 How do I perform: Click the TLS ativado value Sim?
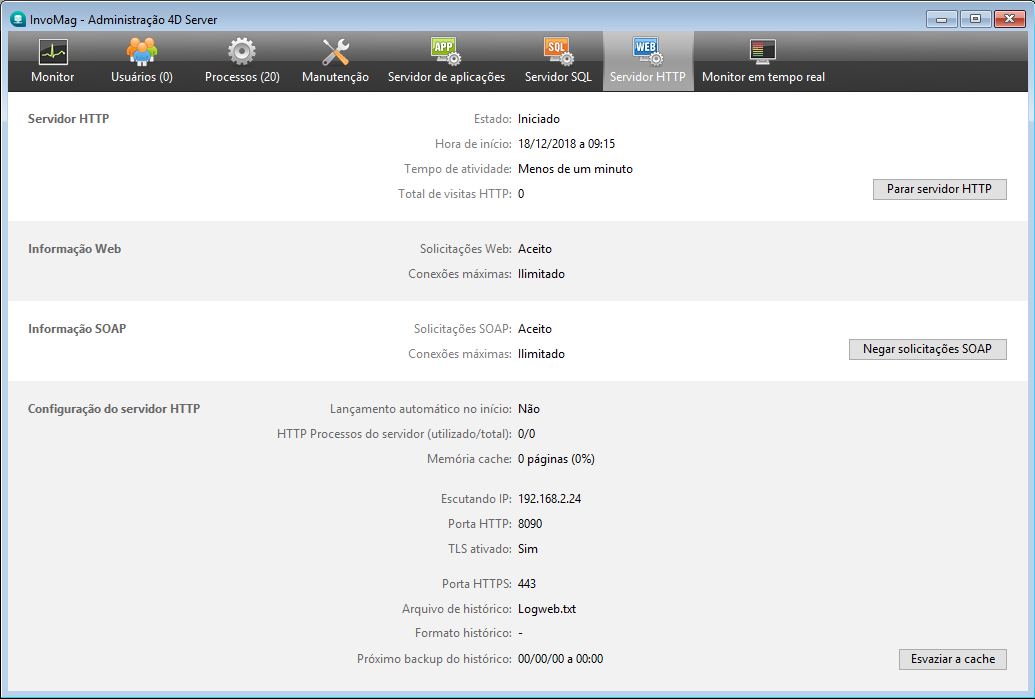click(x=527, y=549)
